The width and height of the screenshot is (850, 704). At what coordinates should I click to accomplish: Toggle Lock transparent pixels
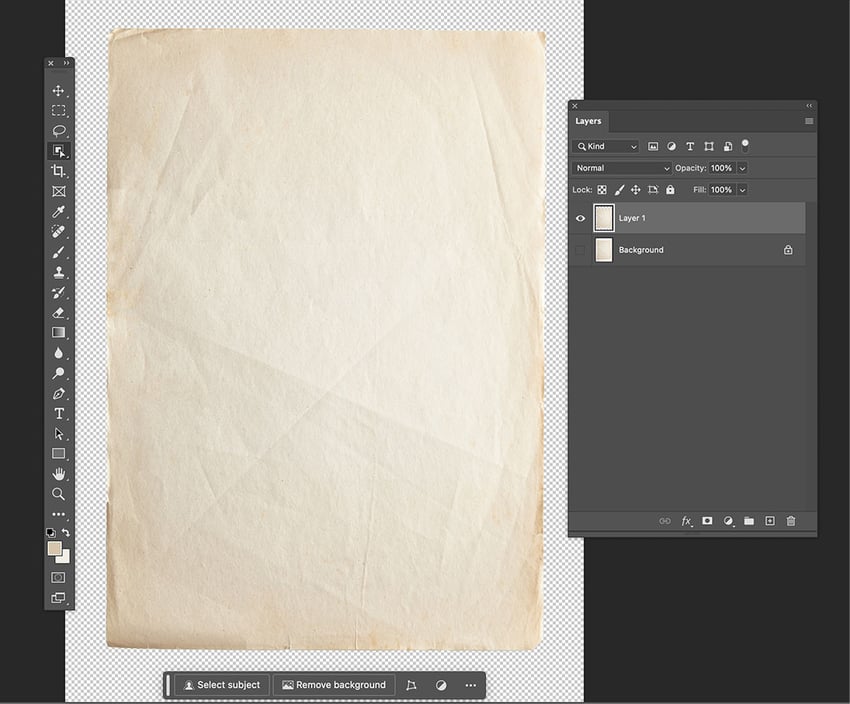pyautogui.click(x=601, y=189)
